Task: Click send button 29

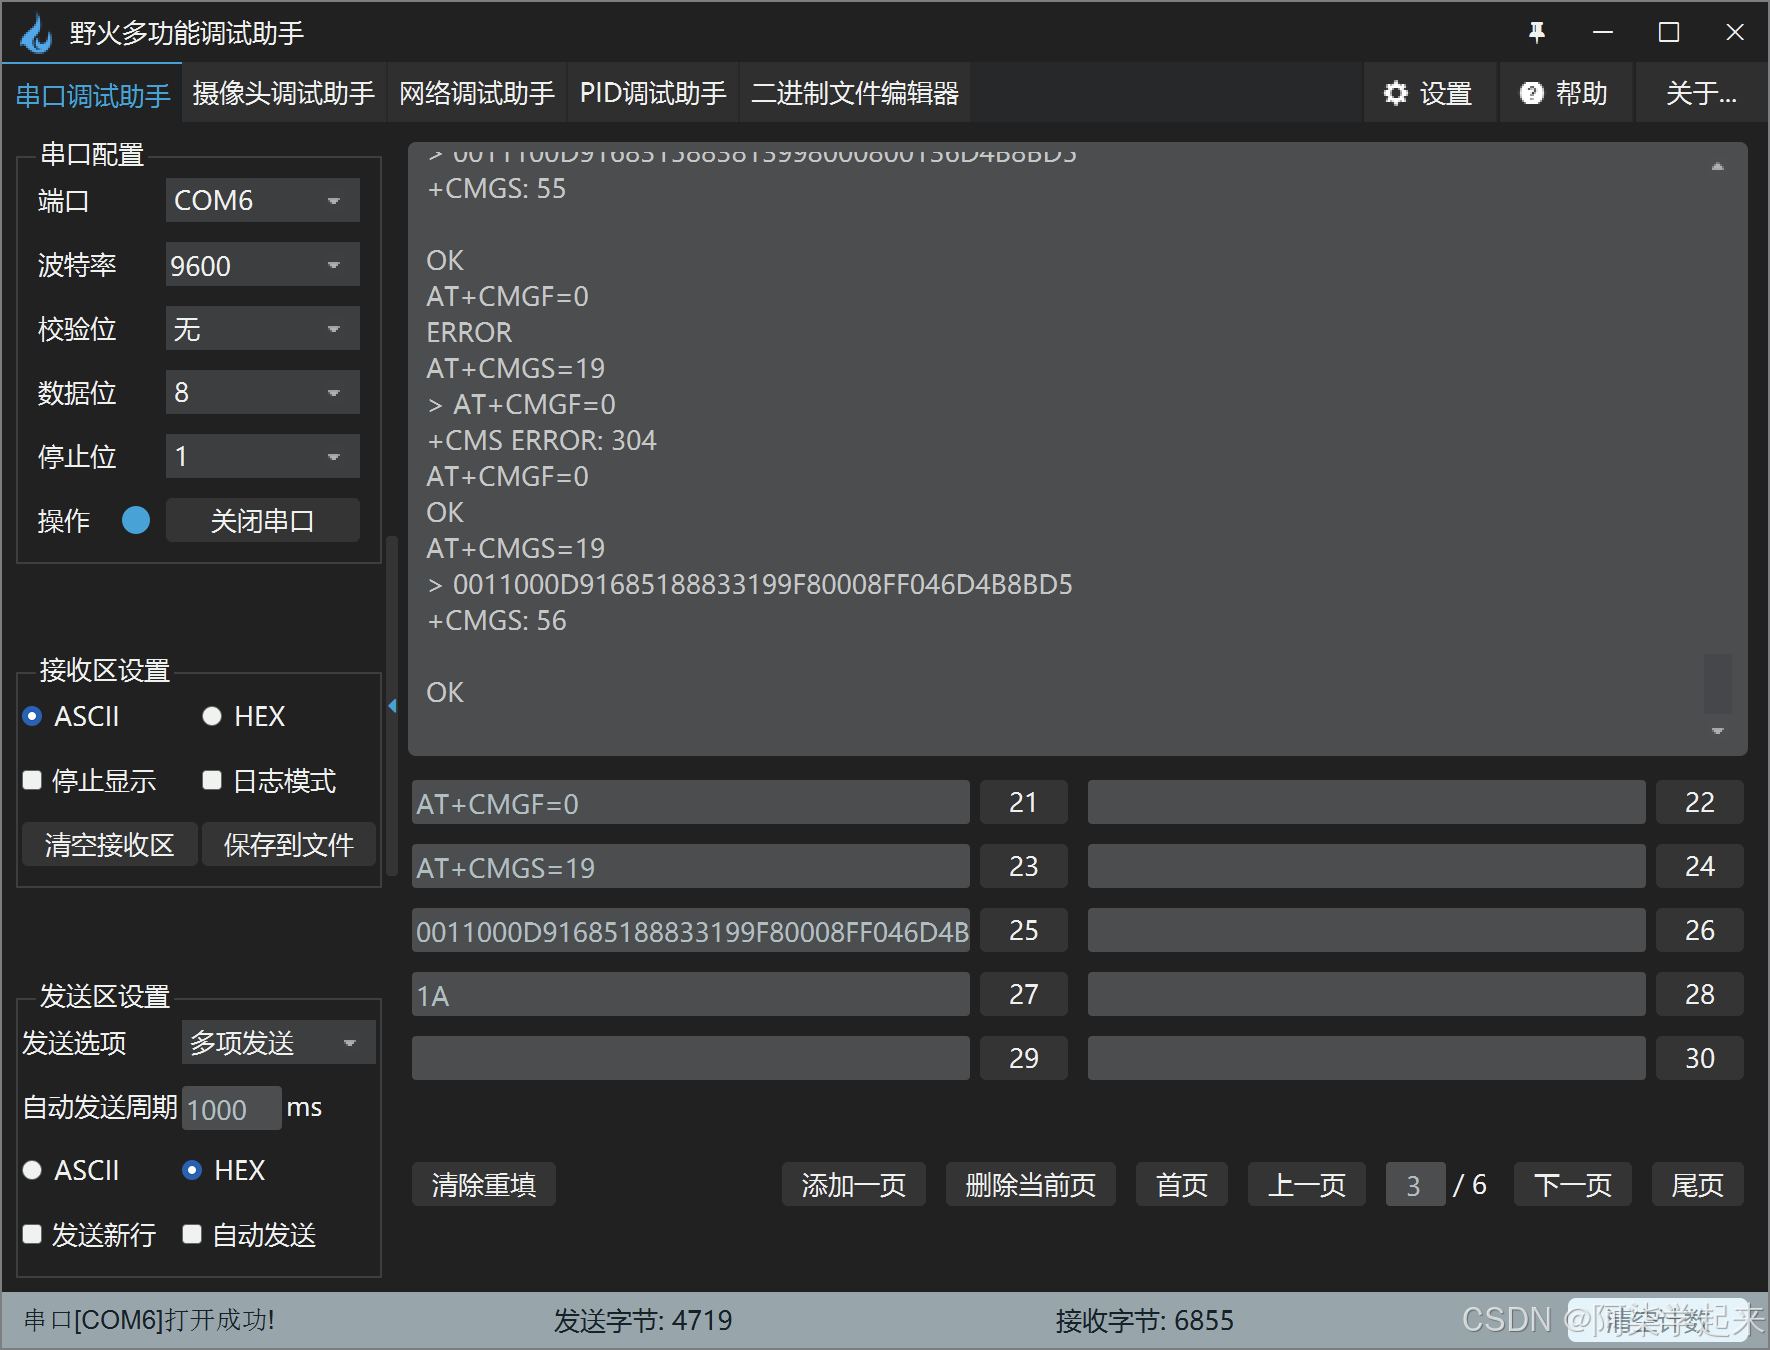Action: tap(1024, 1058)
